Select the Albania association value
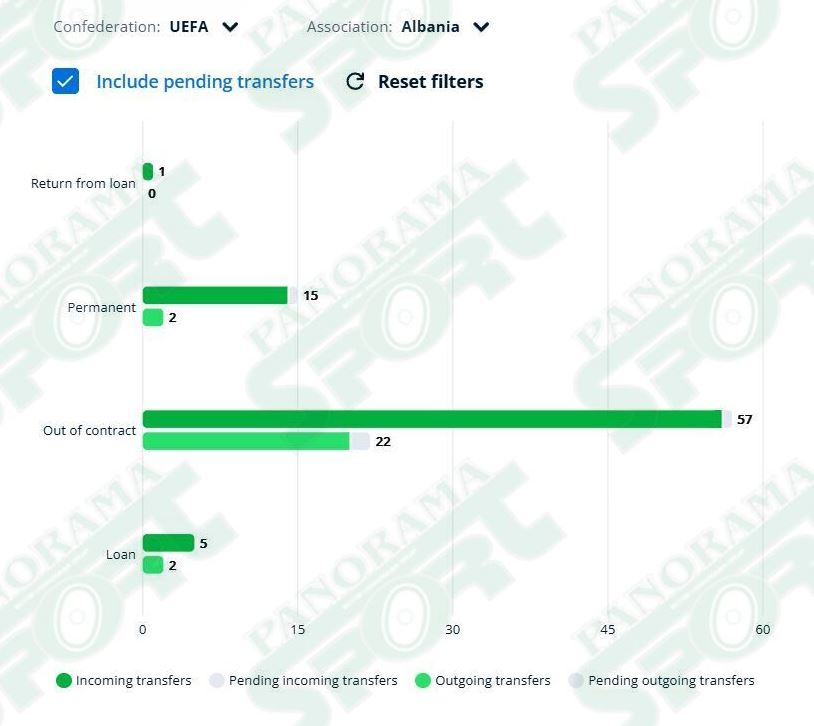The height and width of the screenshot is (726, 814). (x=430, y=27)
